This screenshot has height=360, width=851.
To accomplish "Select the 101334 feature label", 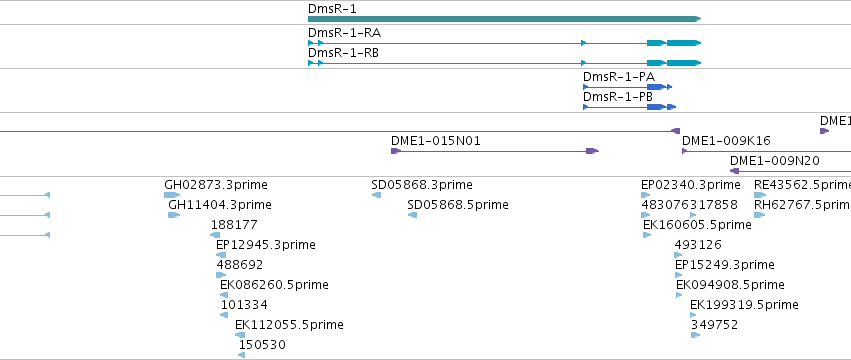I will [x=244, y=305].
